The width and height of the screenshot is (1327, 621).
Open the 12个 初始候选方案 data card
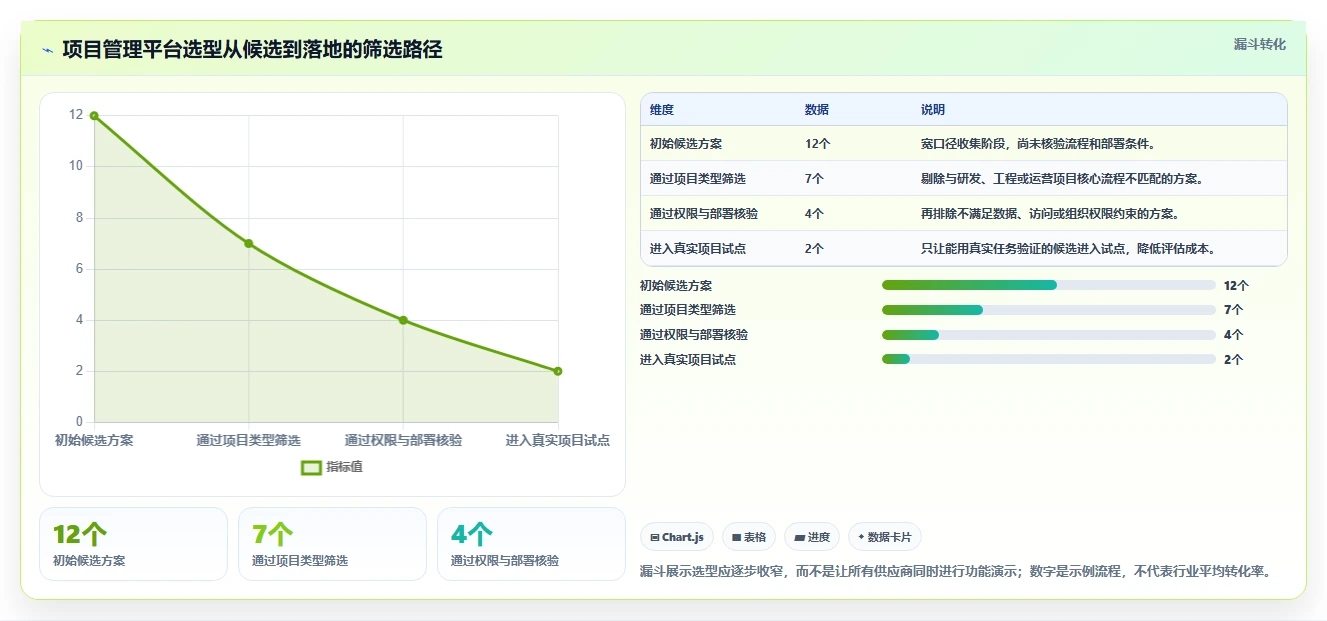(134, 544)
